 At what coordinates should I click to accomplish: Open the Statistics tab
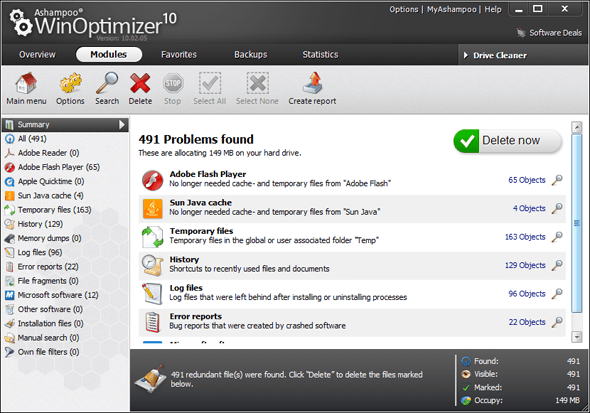pos(320,55)
